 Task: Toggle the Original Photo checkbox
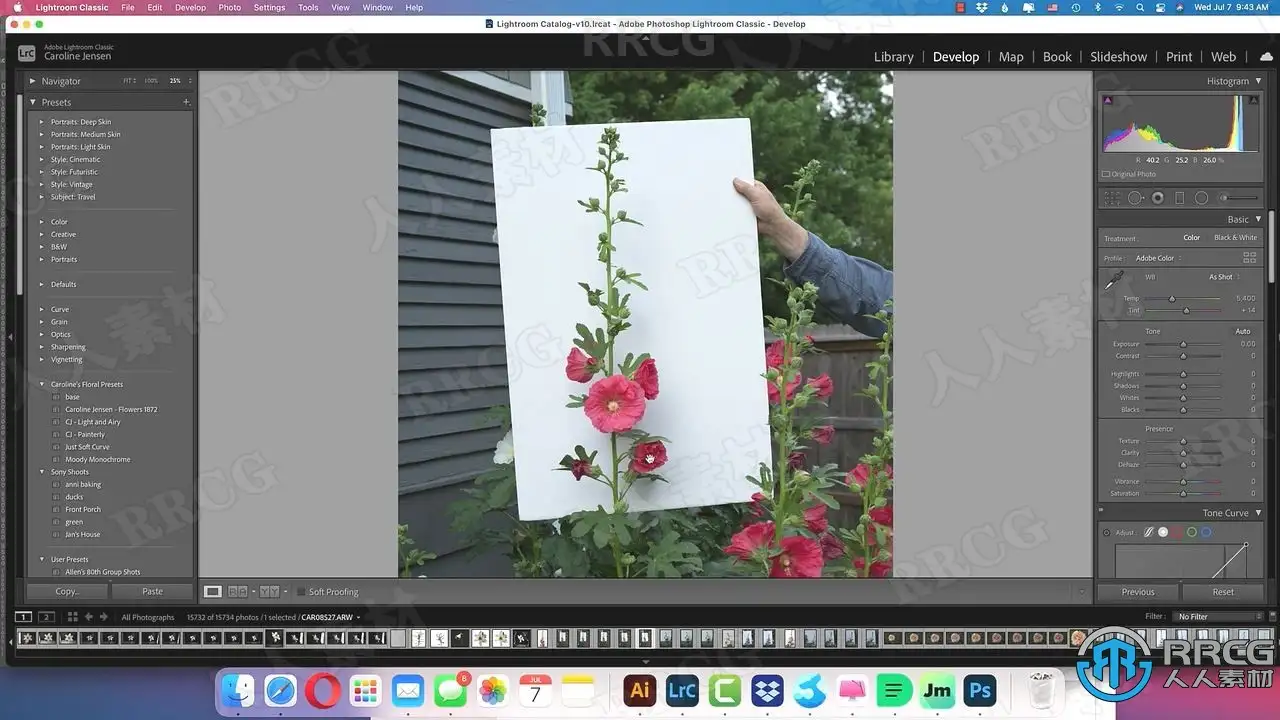[1106, 174]
